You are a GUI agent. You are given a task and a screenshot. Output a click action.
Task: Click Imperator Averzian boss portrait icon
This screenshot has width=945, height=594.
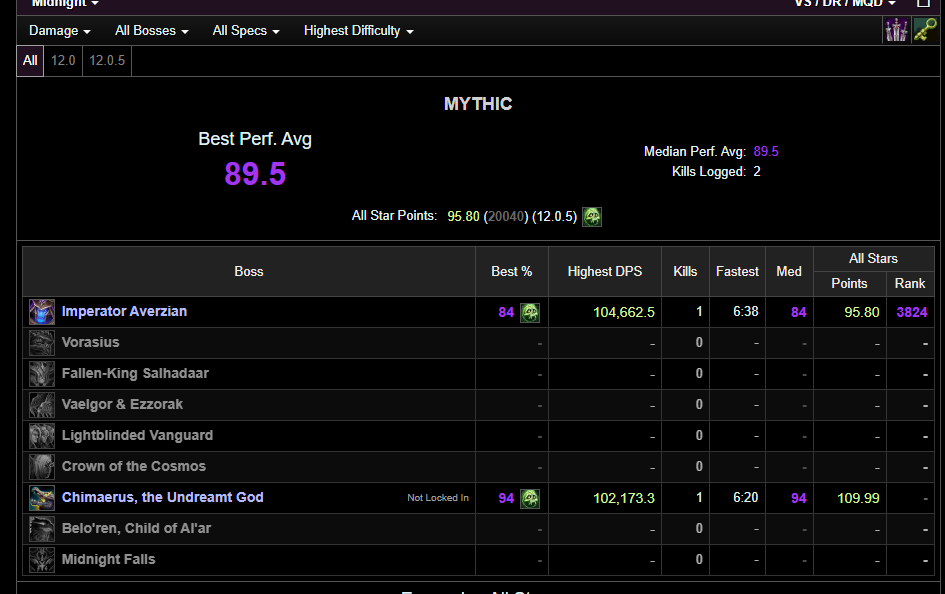point(42,312)
